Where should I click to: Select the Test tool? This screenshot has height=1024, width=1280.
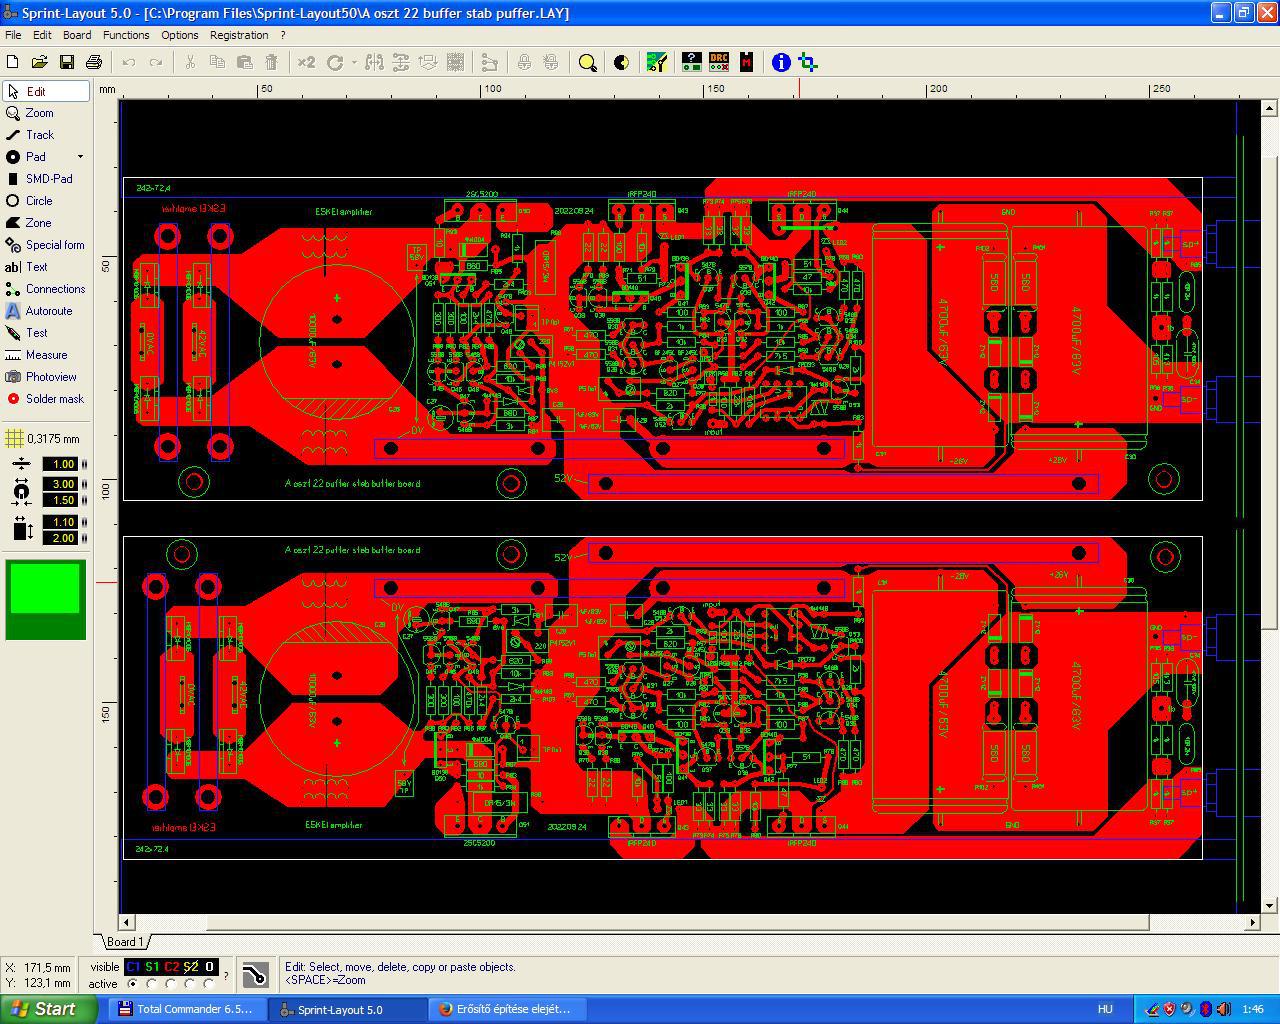46,333
